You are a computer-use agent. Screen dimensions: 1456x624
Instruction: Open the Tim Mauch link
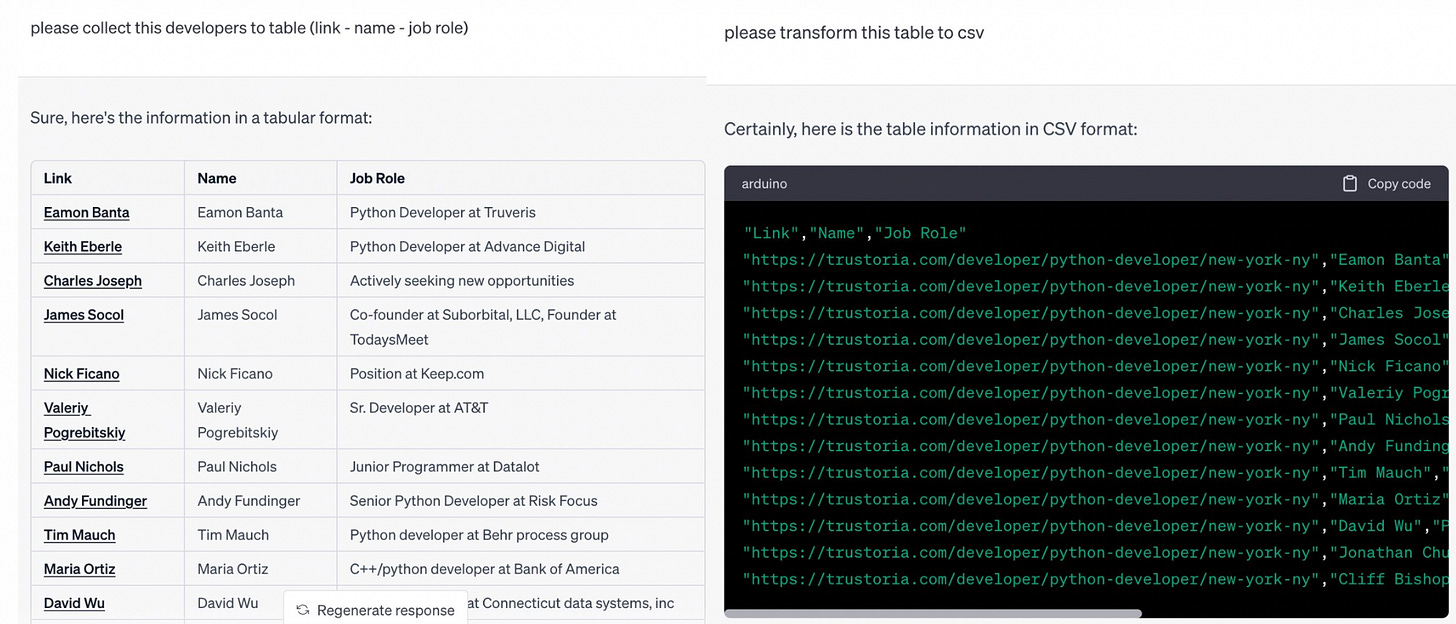tap(80, 534)
